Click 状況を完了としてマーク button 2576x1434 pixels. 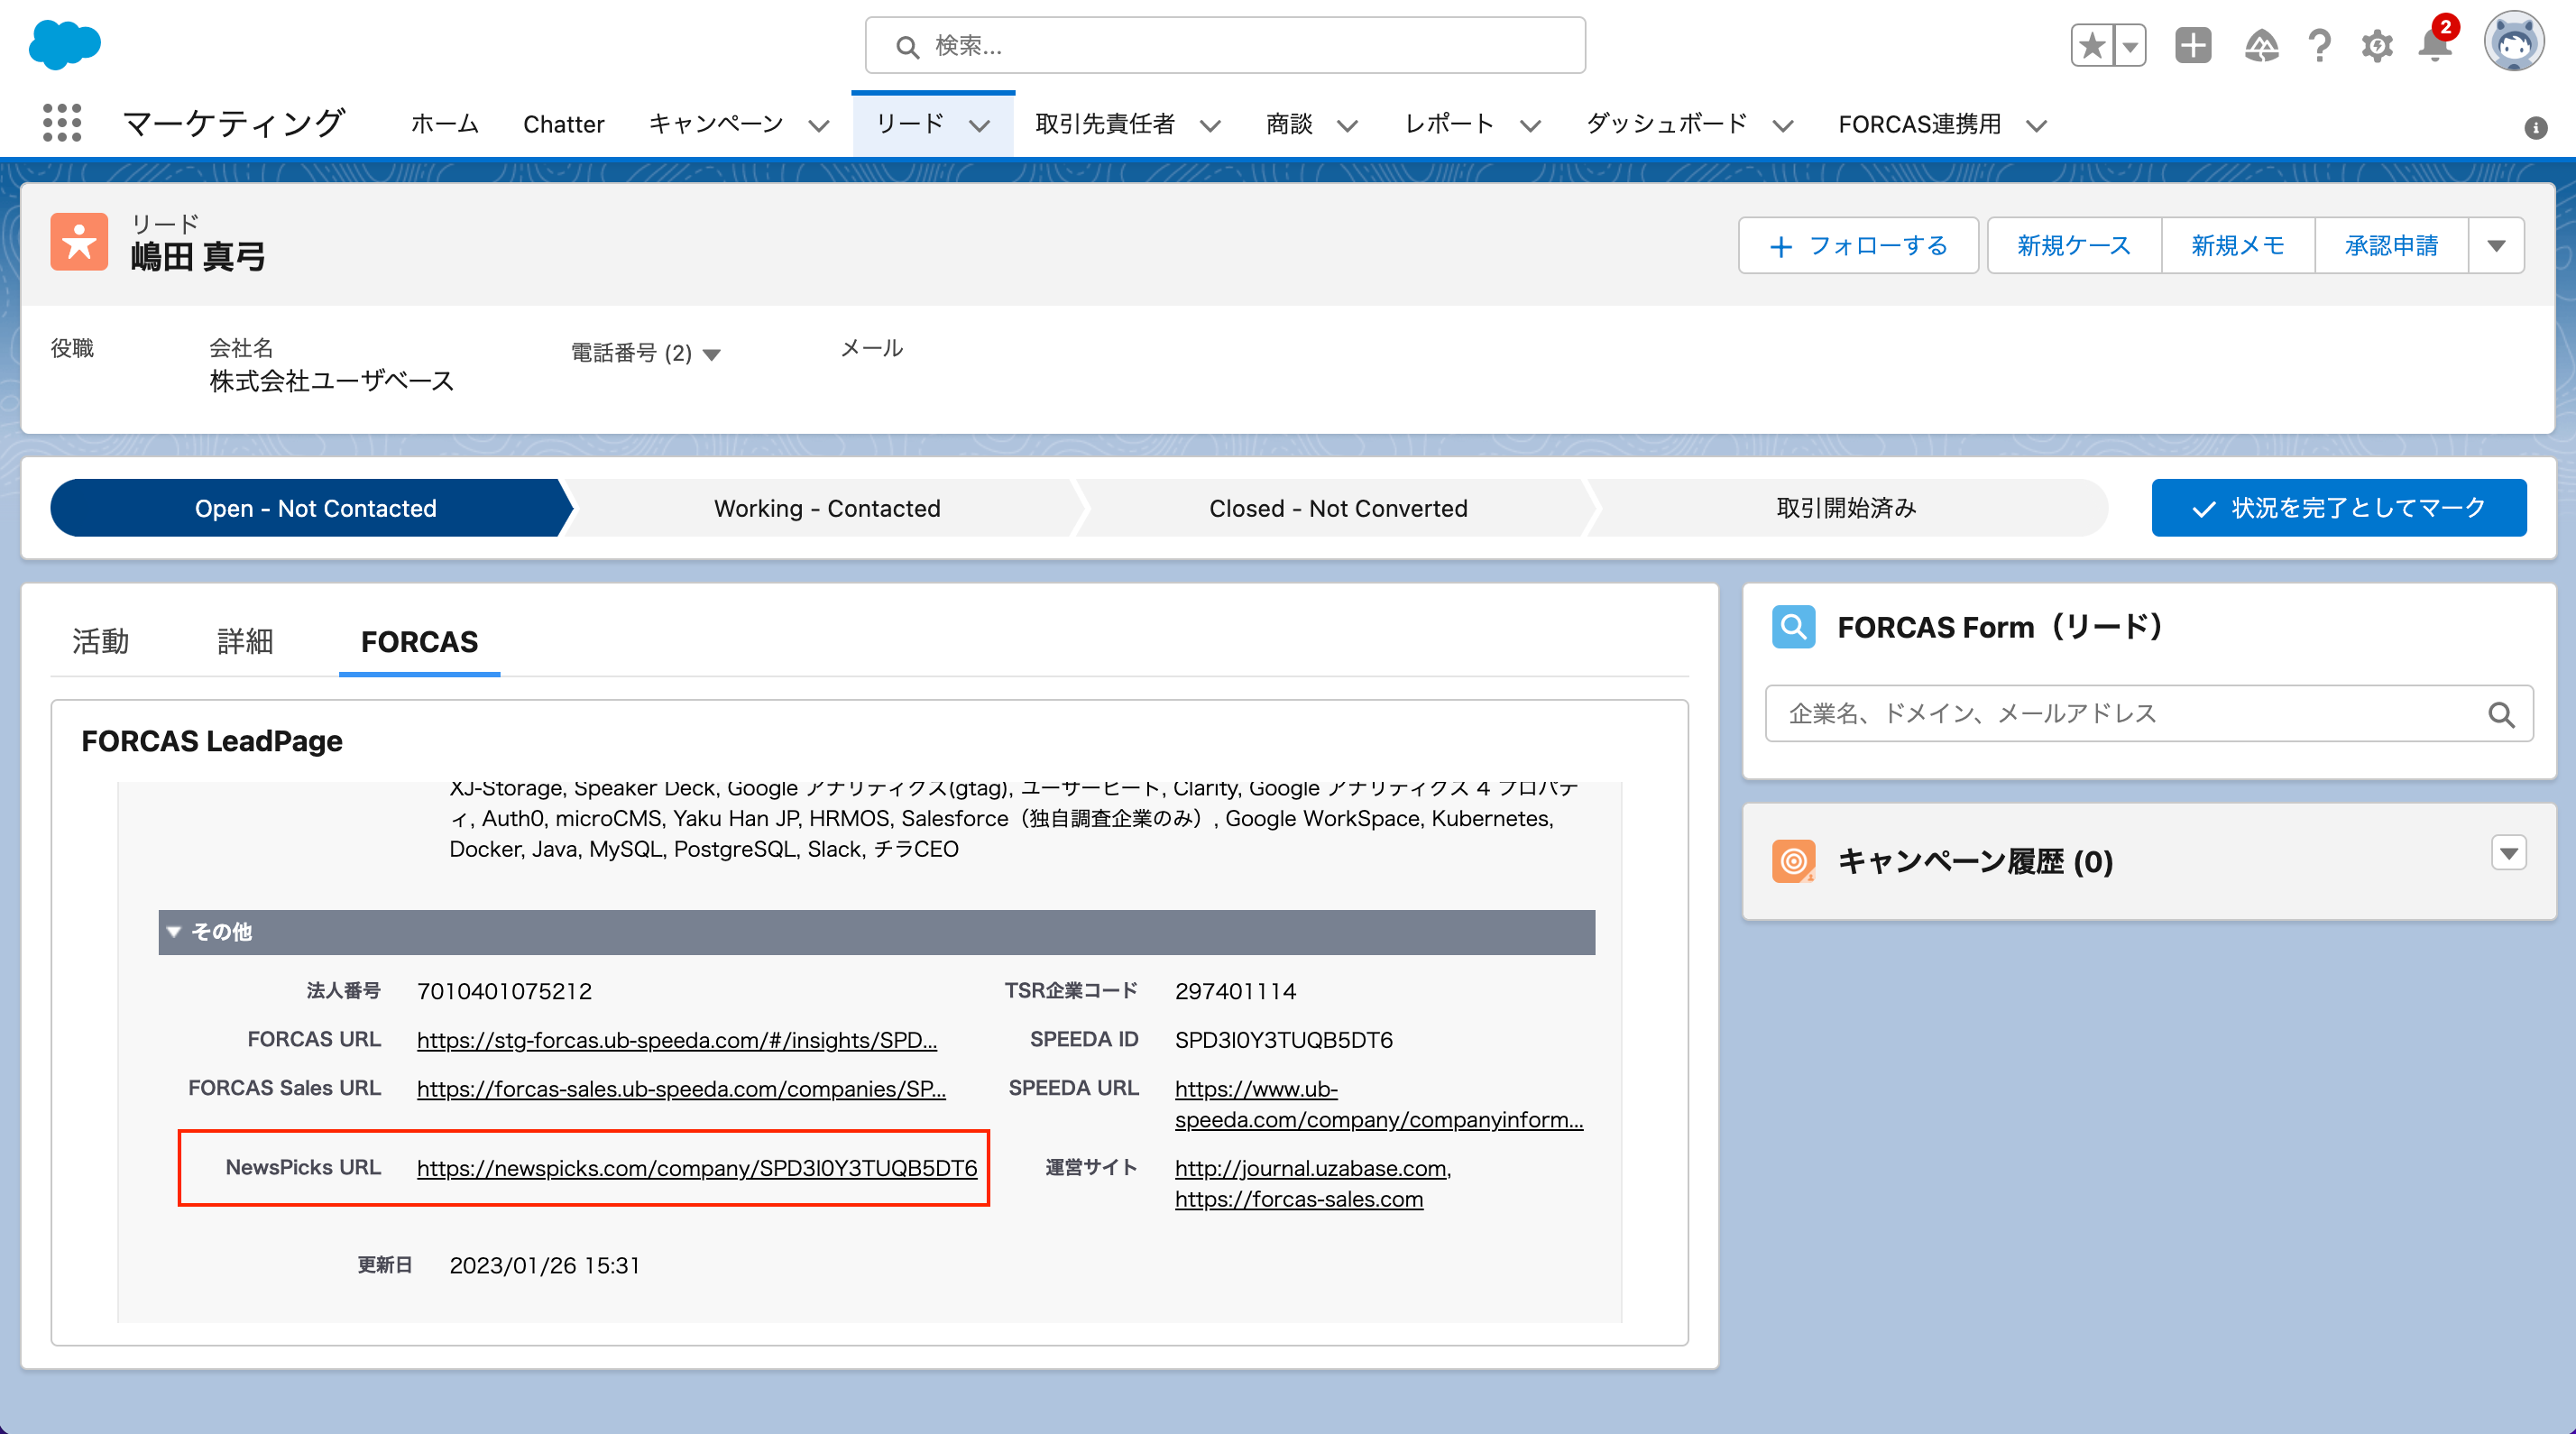point(2338,508)
